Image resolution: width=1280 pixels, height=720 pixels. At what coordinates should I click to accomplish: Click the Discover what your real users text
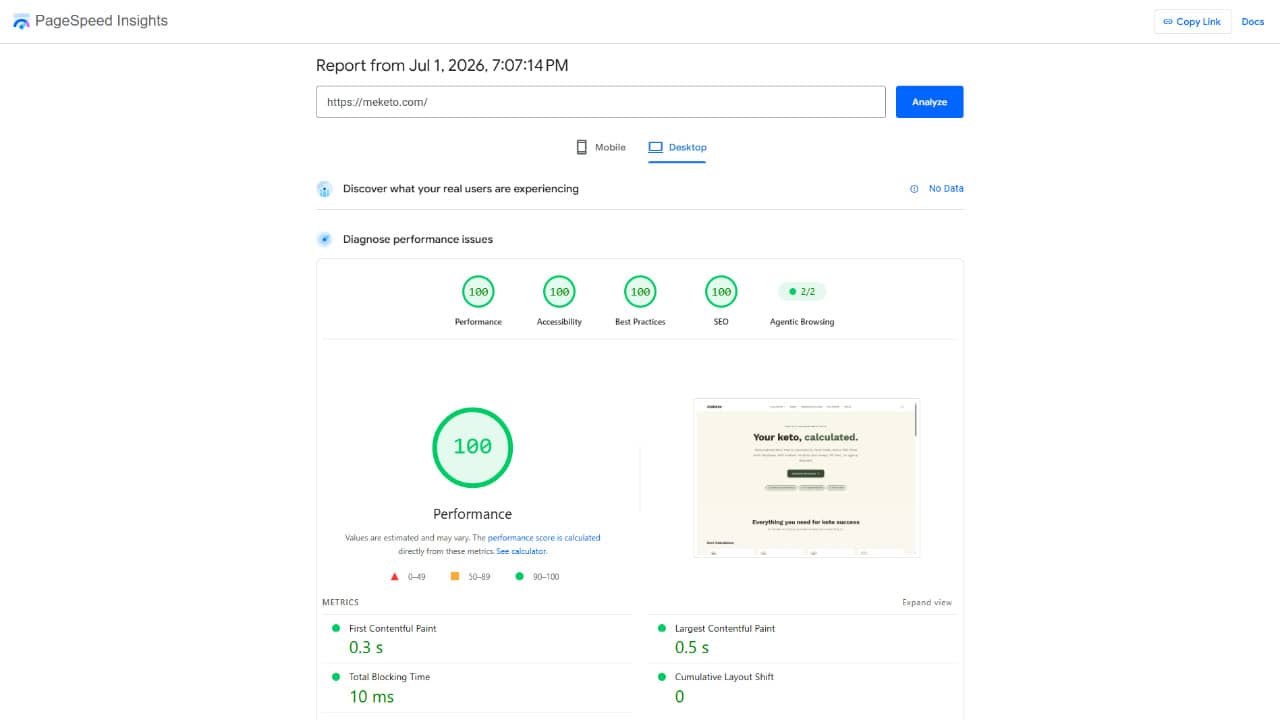coord(461,189)
